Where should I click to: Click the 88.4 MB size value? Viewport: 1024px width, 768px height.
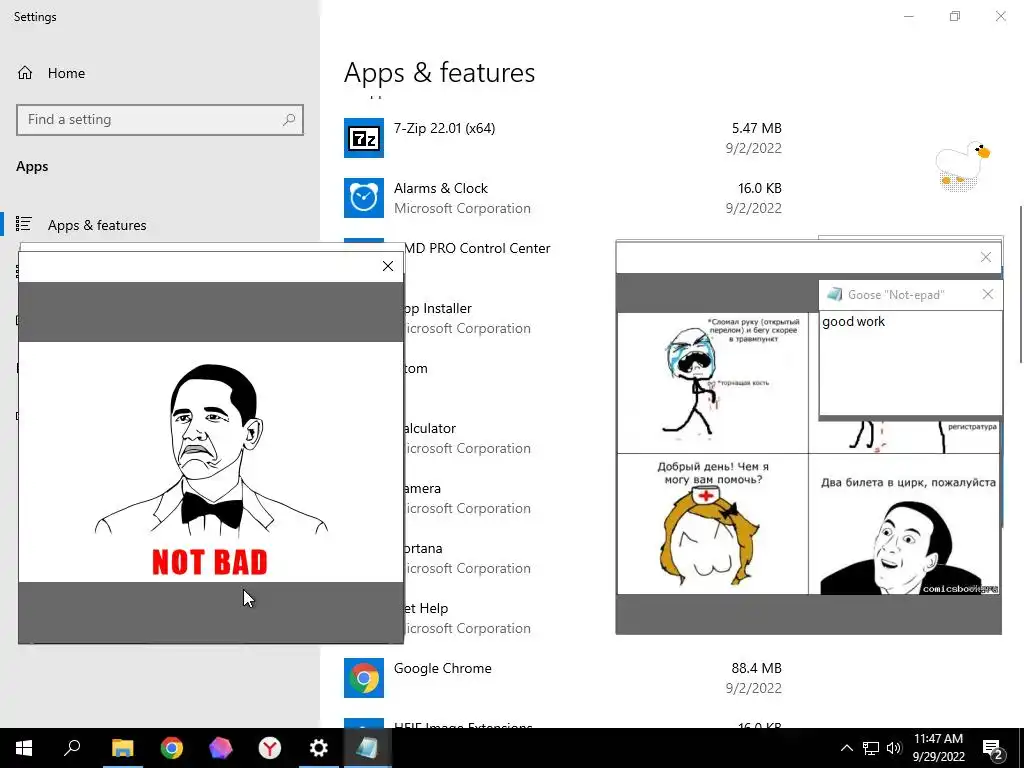click(x=756, y=668)
